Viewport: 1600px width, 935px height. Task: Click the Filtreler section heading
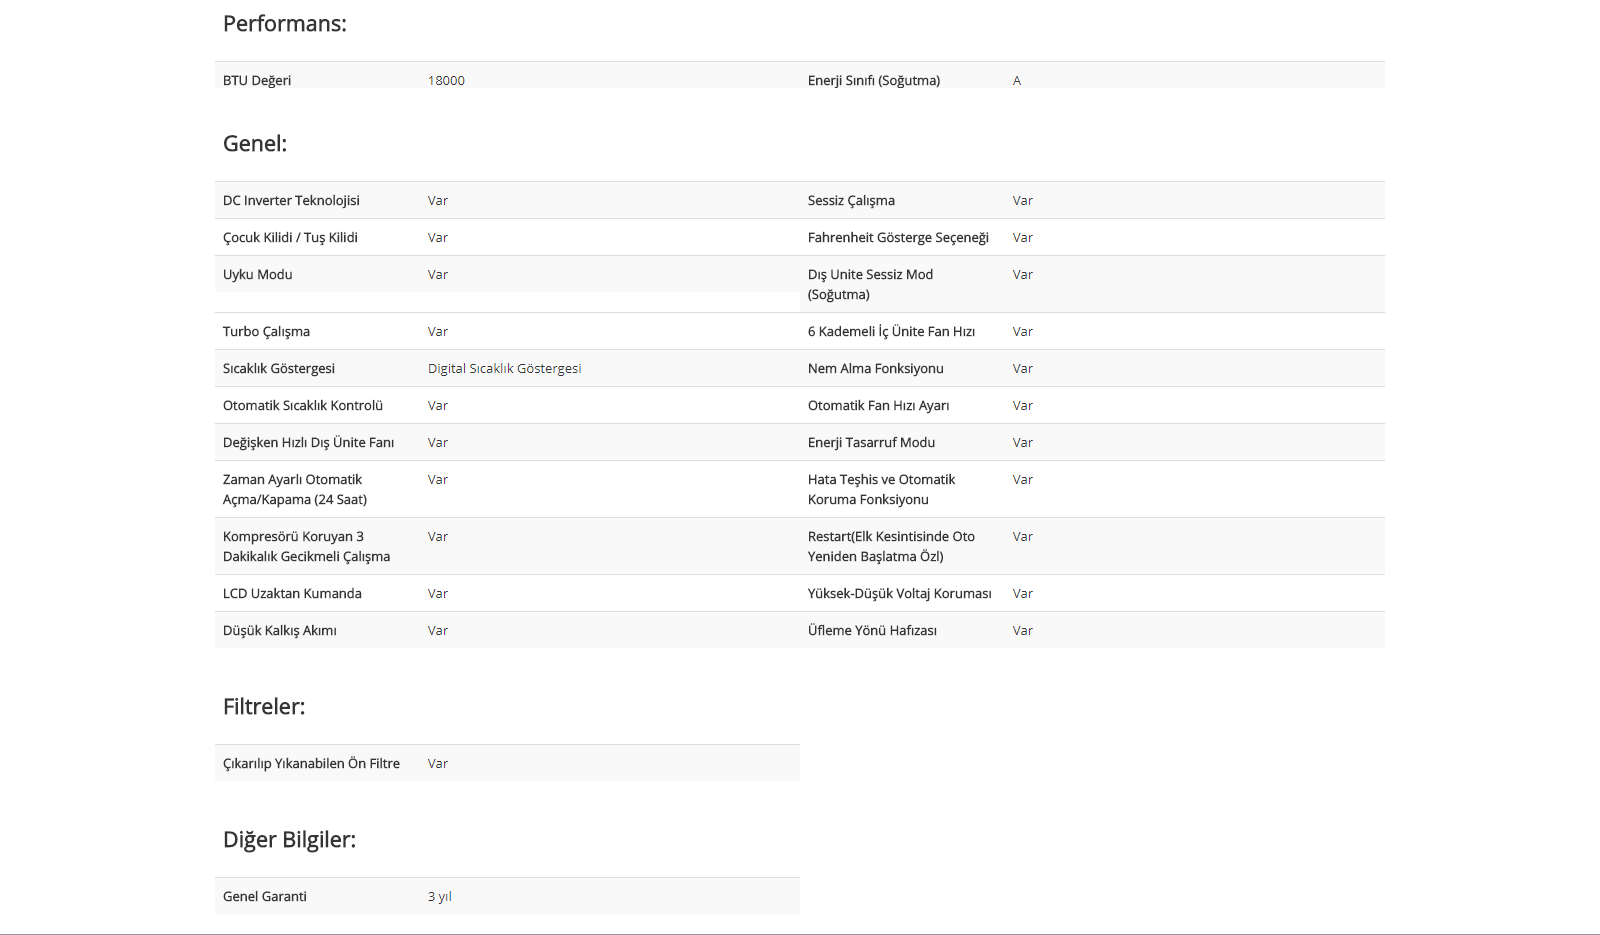[x=264, y=707]
